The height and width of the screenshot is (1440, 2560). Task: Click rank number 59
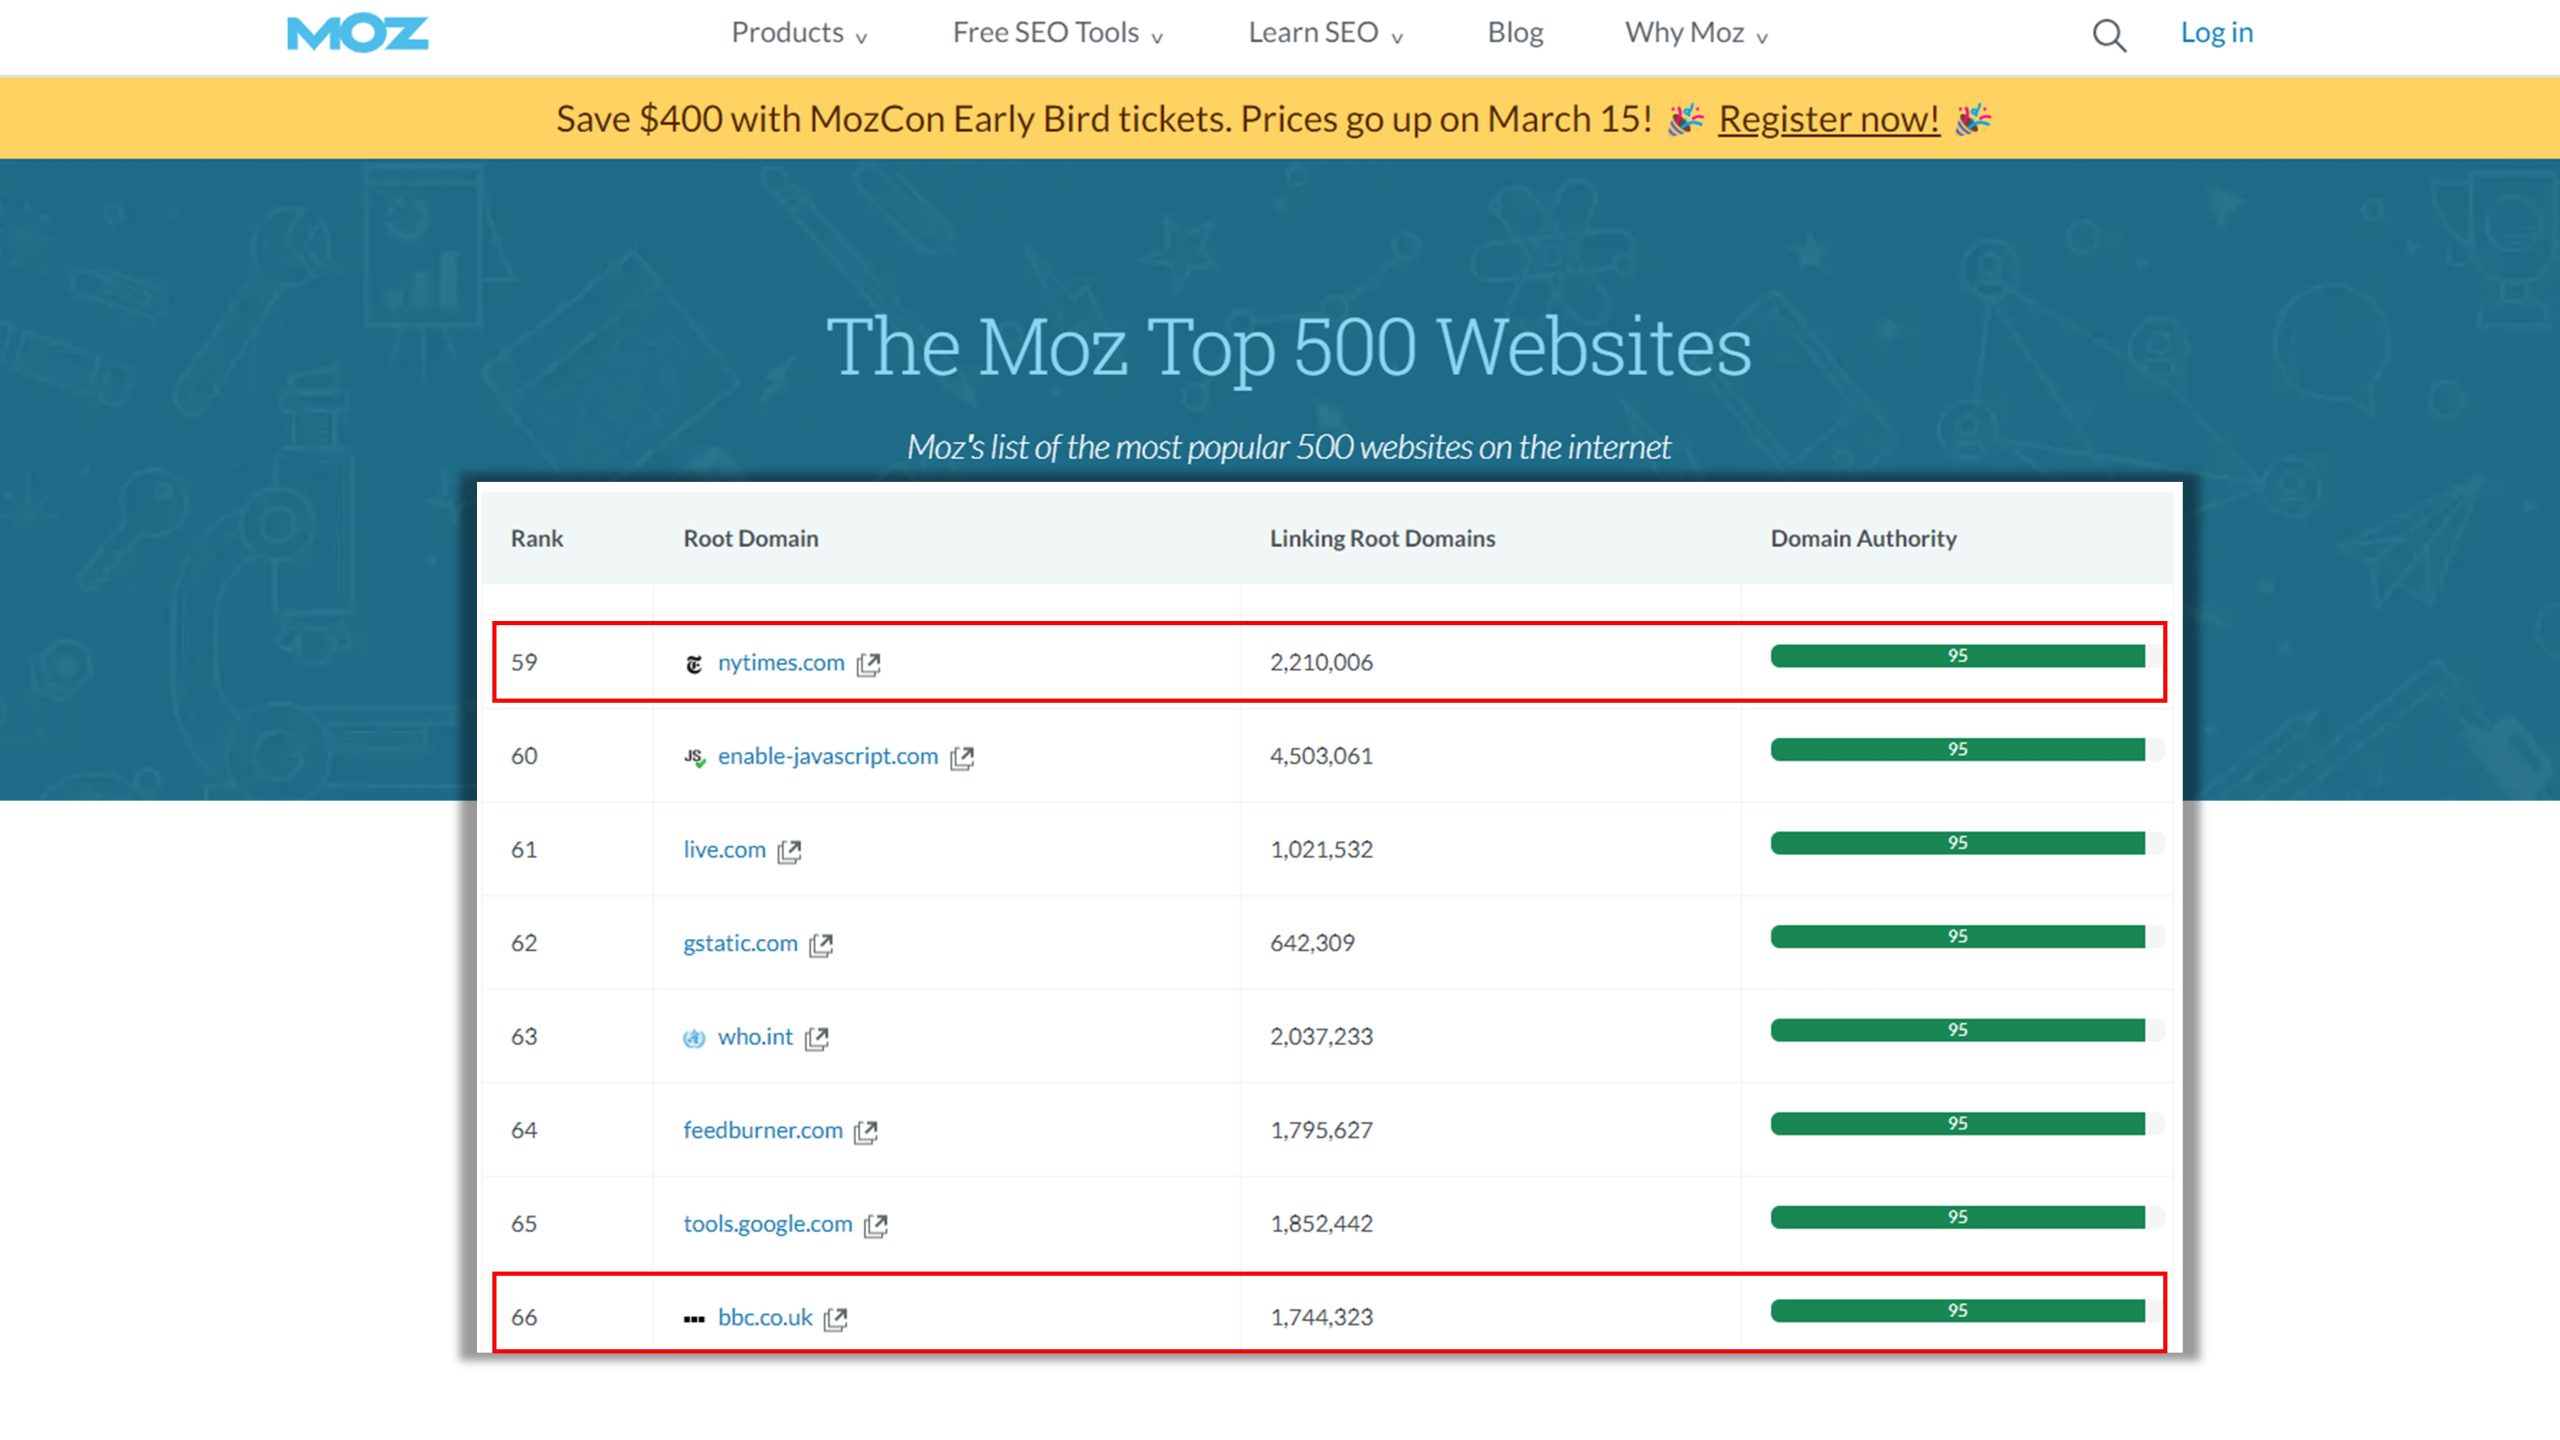[x=524, y=662]
